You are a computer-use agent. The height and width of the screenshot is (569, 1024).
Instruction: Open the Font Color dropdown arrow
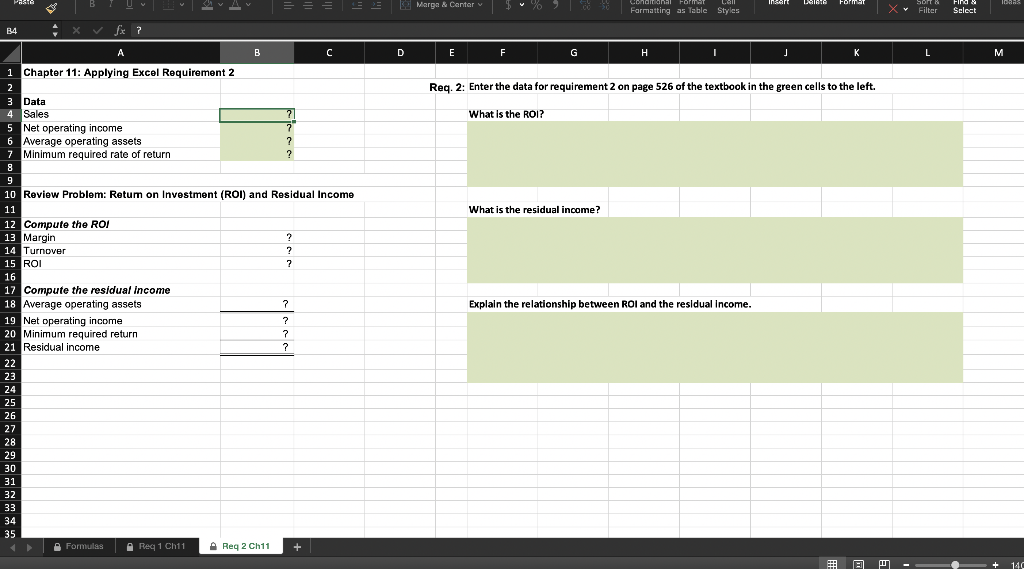point(248,5)
